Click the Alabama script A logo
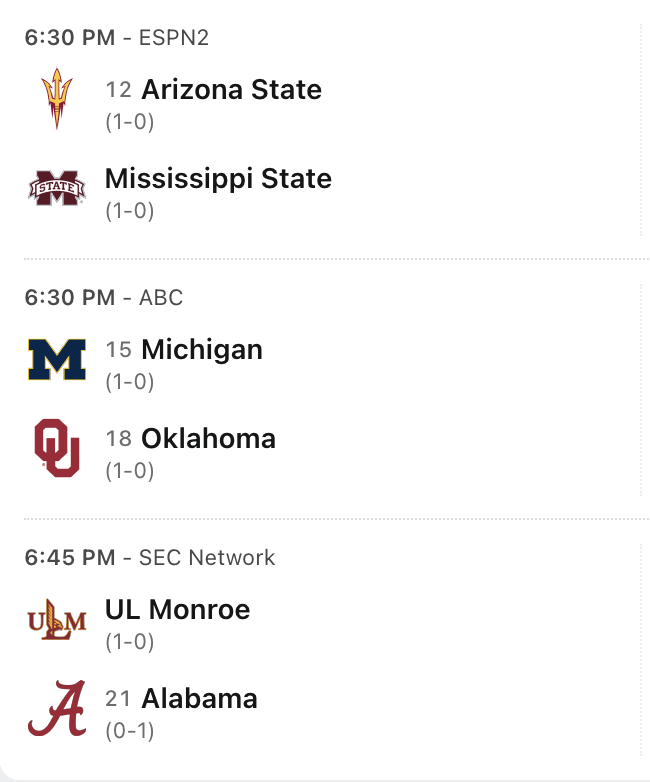This screenshot has height=782, width=650. click(x=56, y=708)
